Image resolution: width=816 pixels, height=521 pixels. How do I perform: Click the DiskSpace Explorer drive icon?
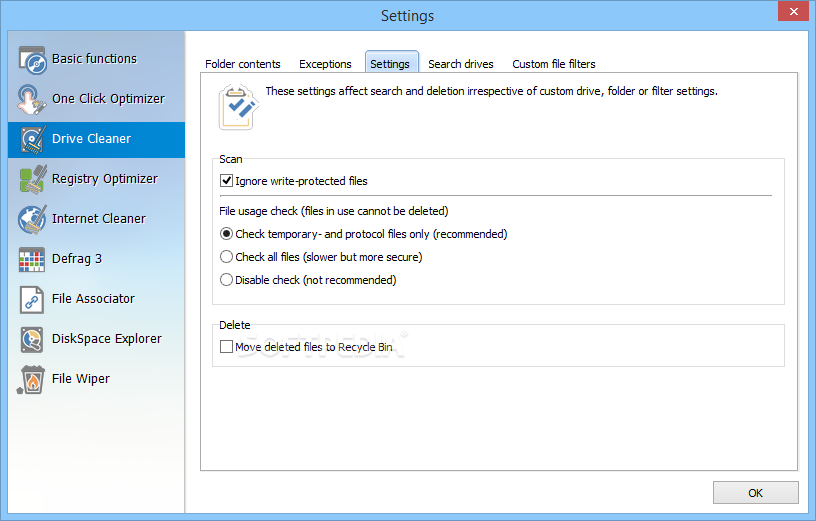(x=32, y=339)
